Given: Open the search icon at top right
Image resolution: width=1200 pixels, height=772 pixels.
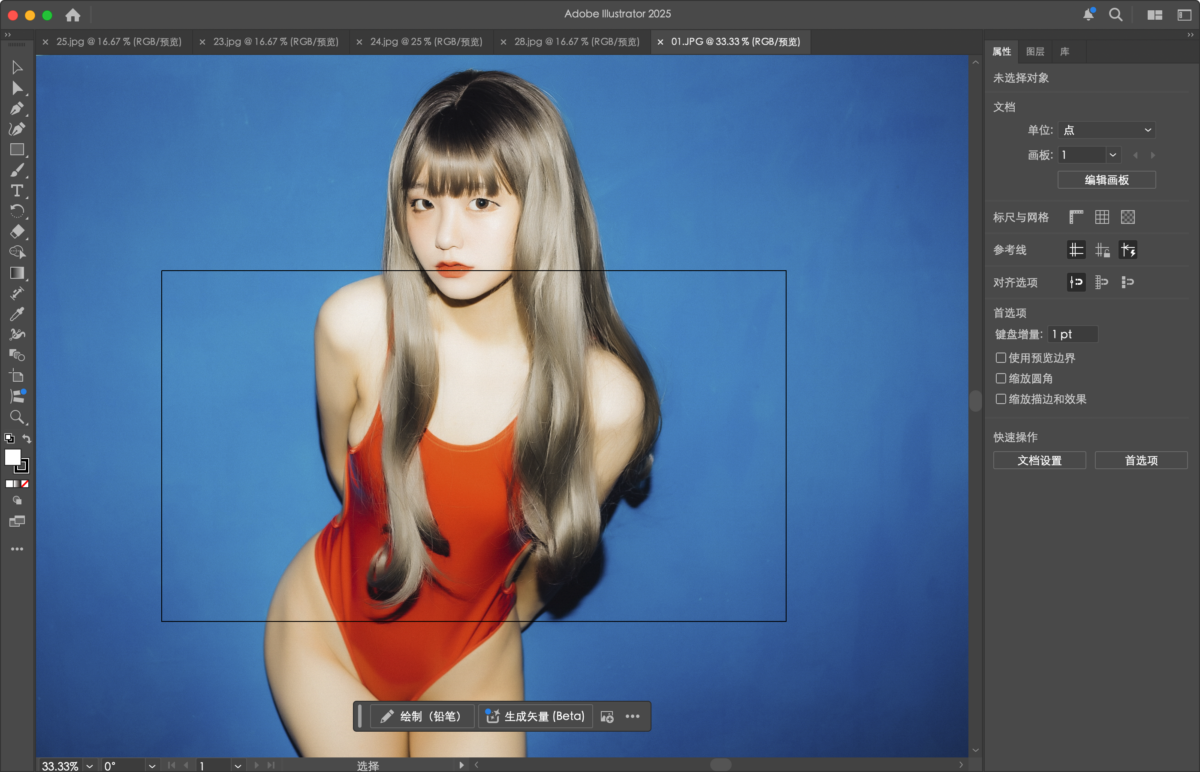Looking at the screenshot, I should pyautogui.click(x=1115, y=15).
